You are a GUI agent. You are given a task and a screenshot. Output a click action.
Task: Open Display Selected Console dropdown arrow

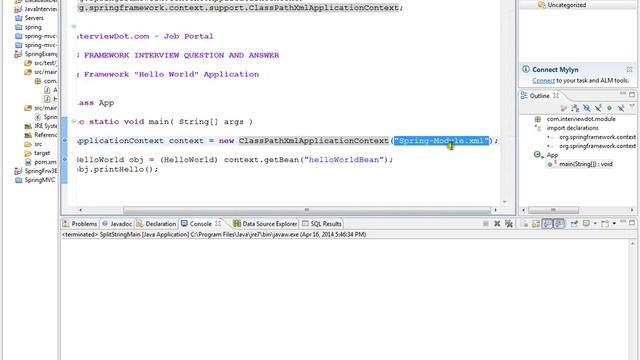595,224
